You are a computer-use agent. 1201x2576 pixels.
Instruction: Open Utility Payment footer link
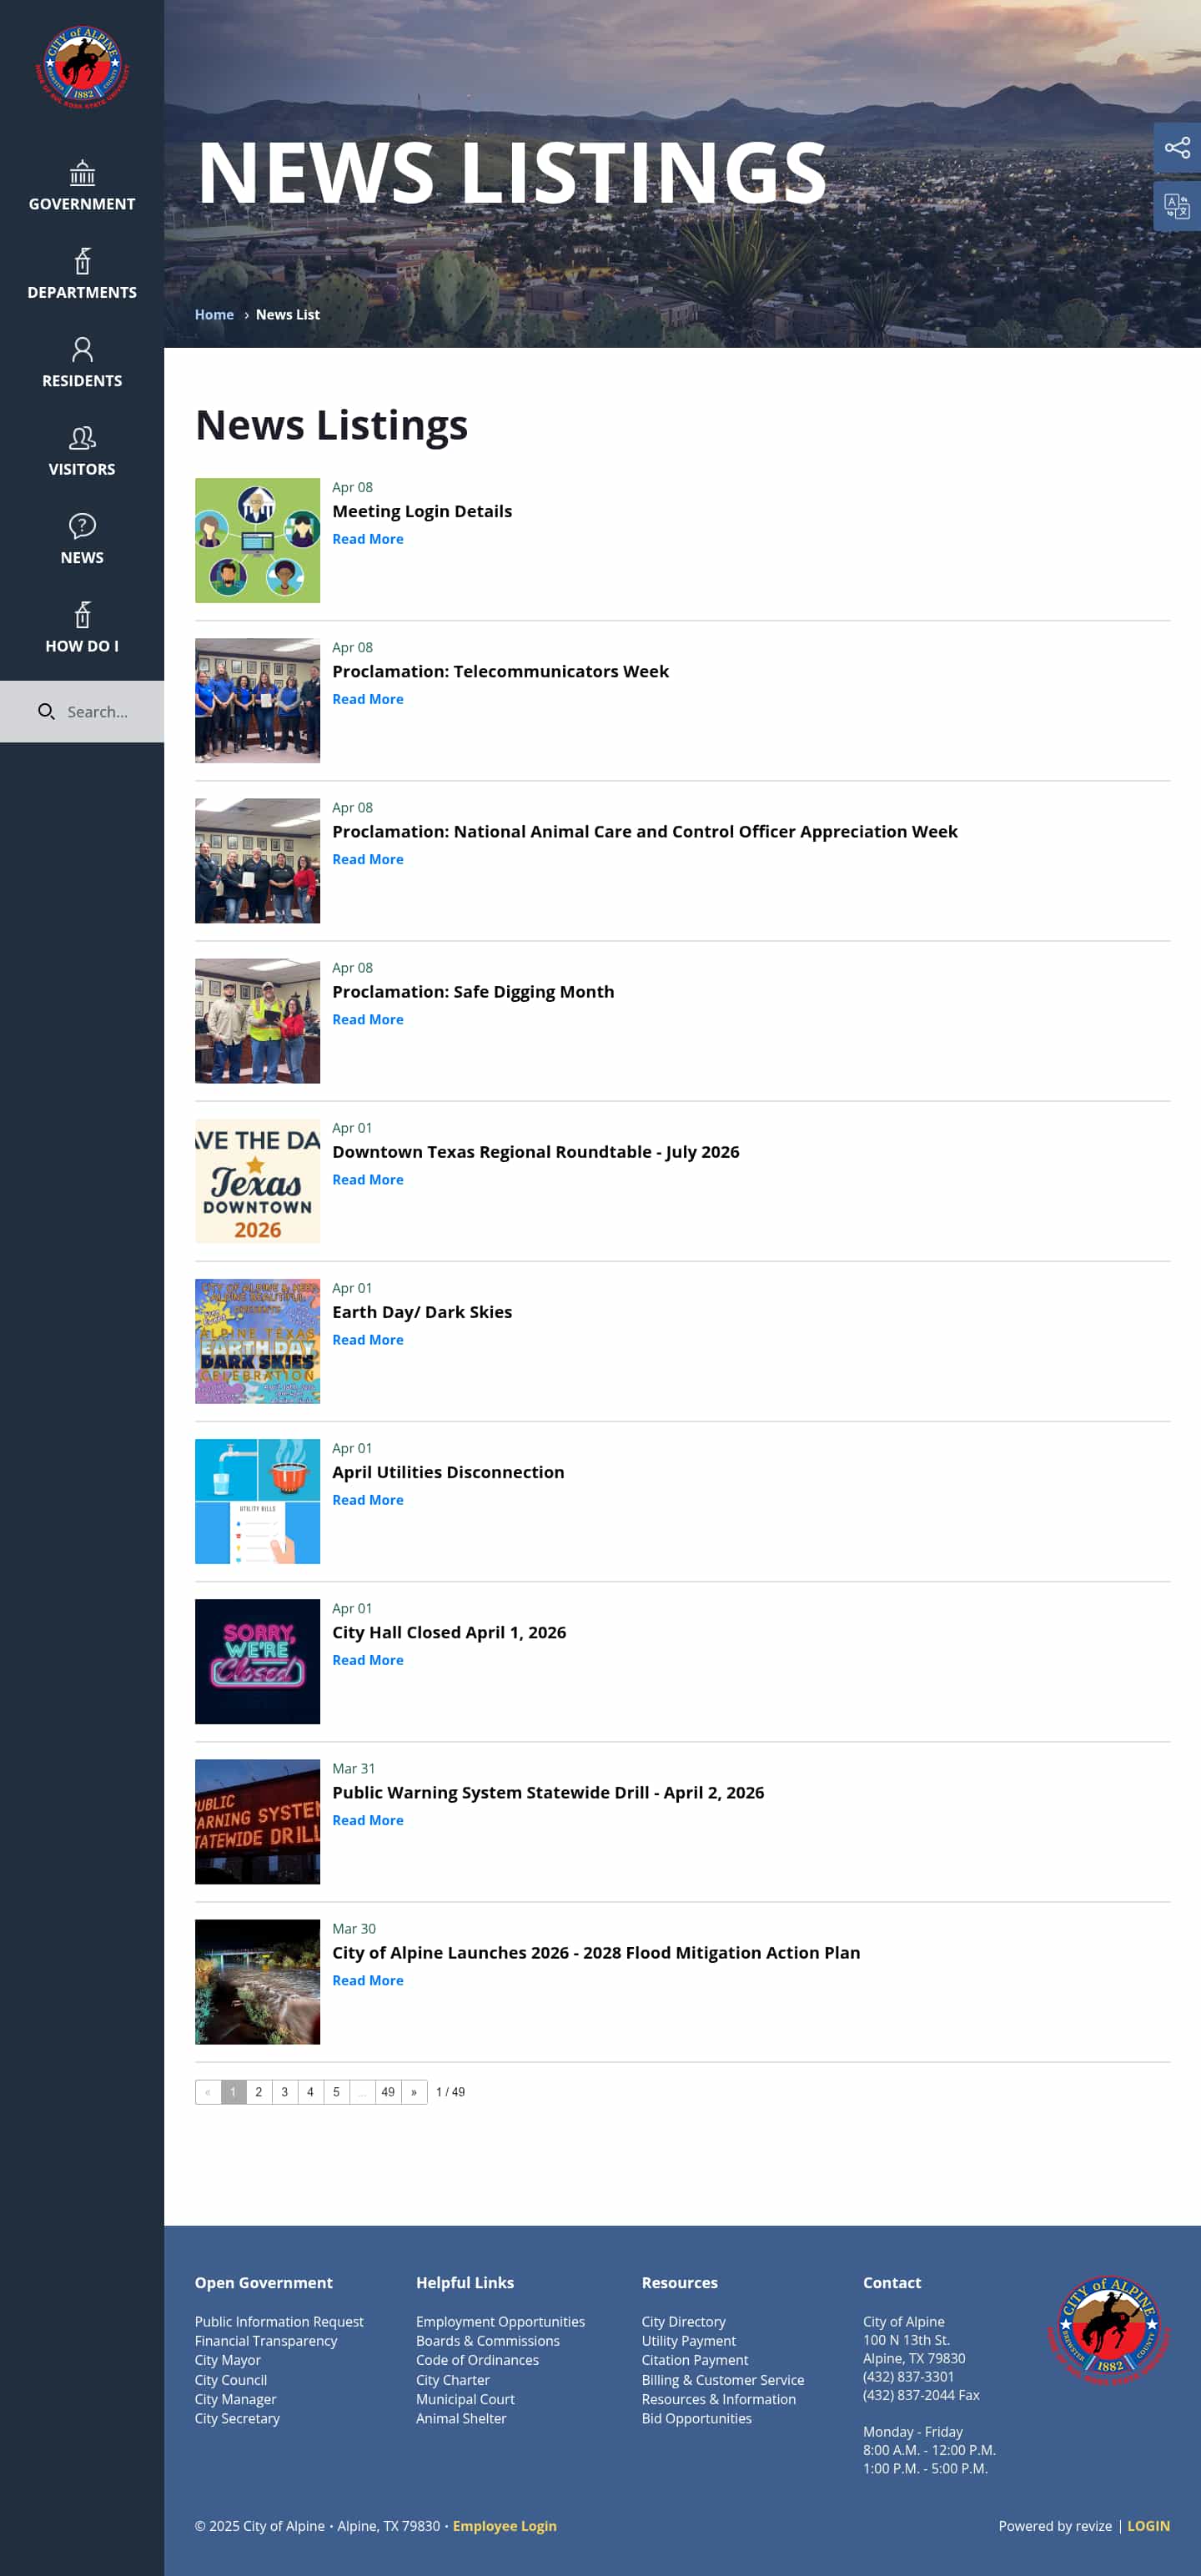689,2340
